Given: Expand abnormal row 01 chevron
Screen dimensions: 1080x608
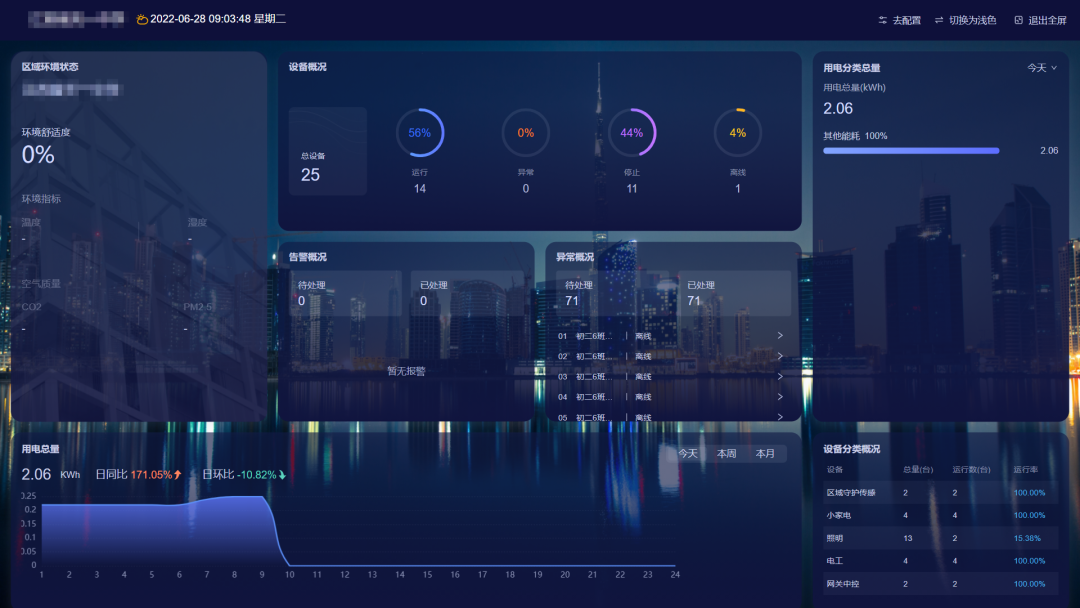Looking at the screenshot, I should [x=780, y=335].
